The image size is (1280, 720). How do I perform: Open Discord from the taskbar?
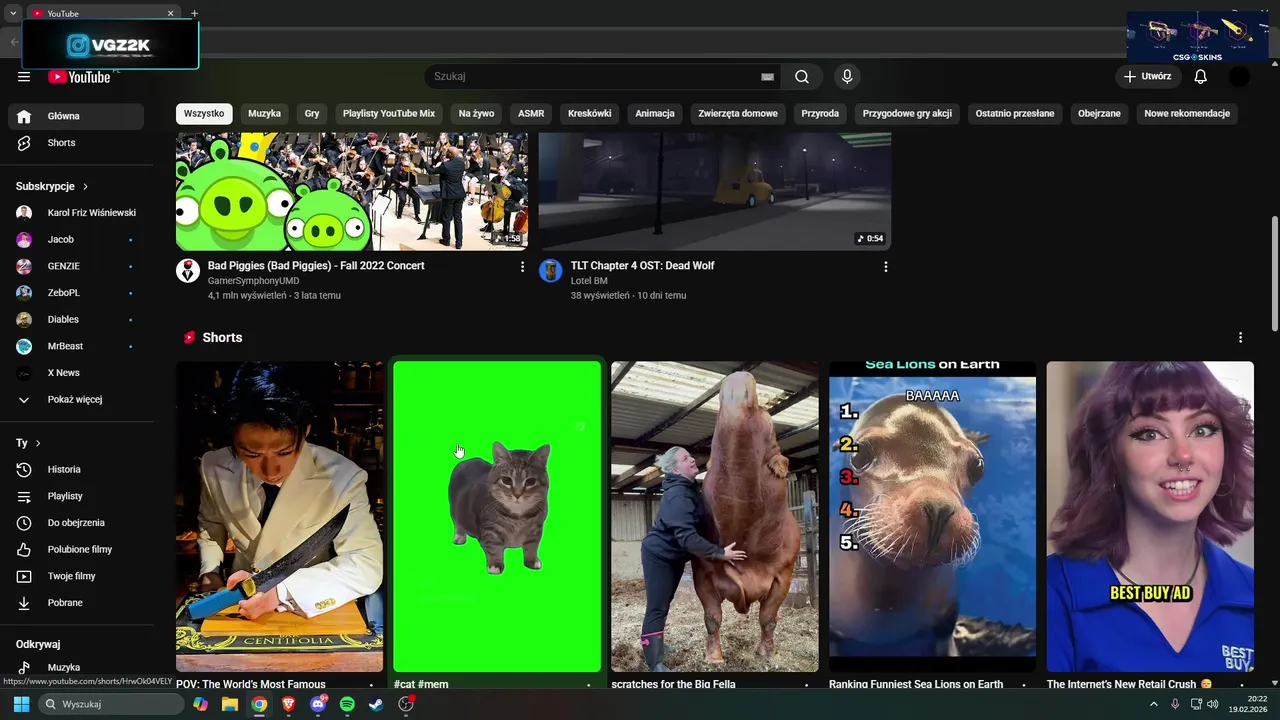(318, 704)
